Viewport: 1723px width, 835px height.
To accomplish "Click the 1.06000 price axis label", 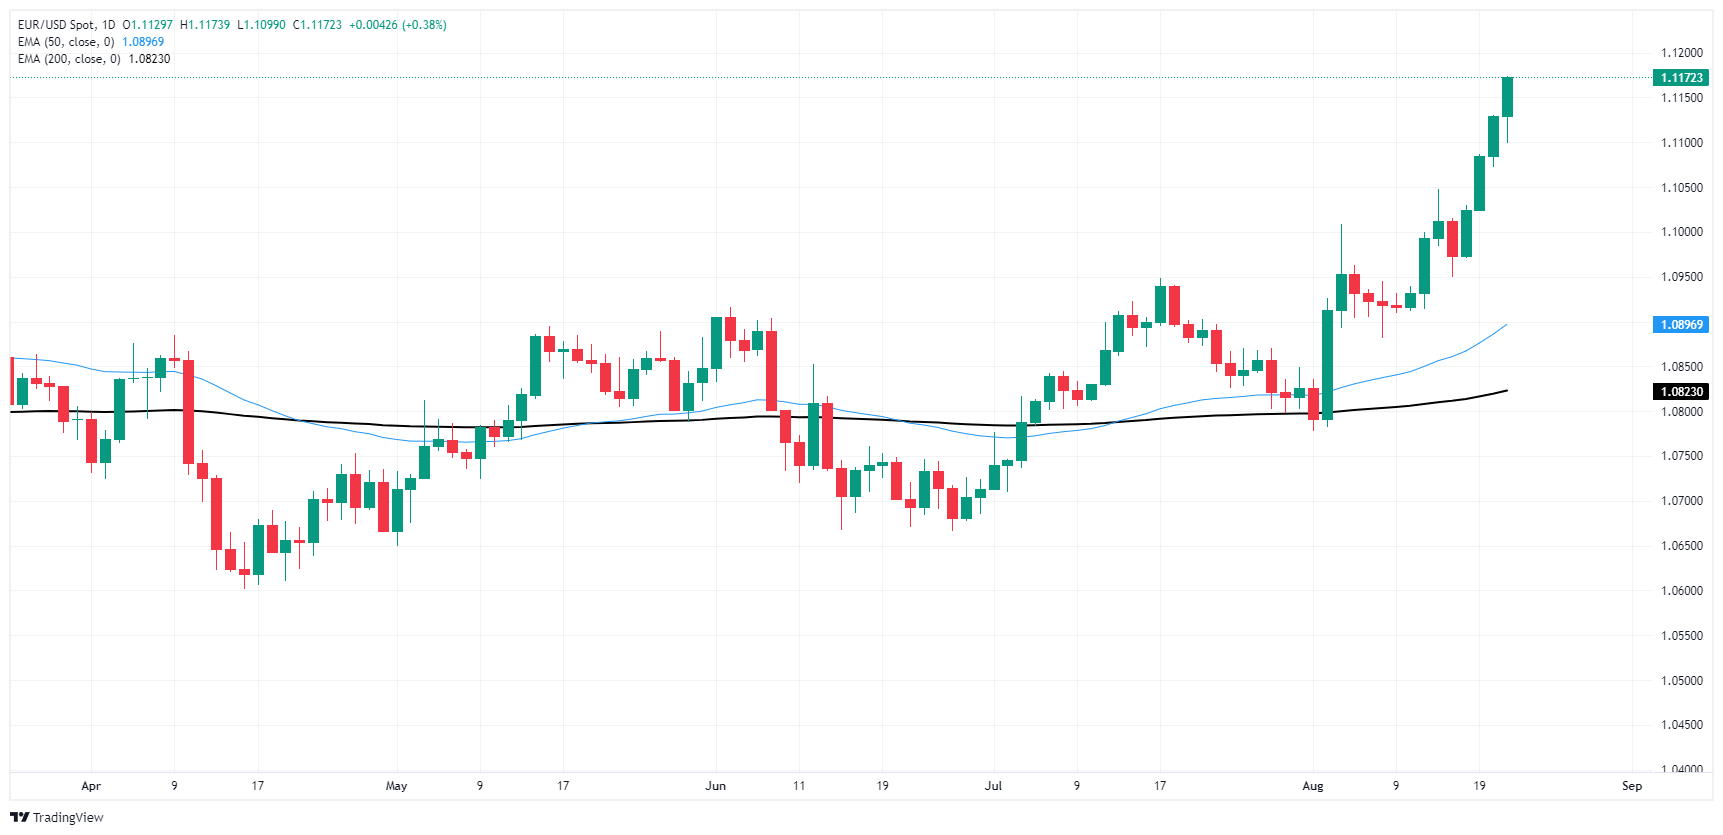I will (1681, 591).
